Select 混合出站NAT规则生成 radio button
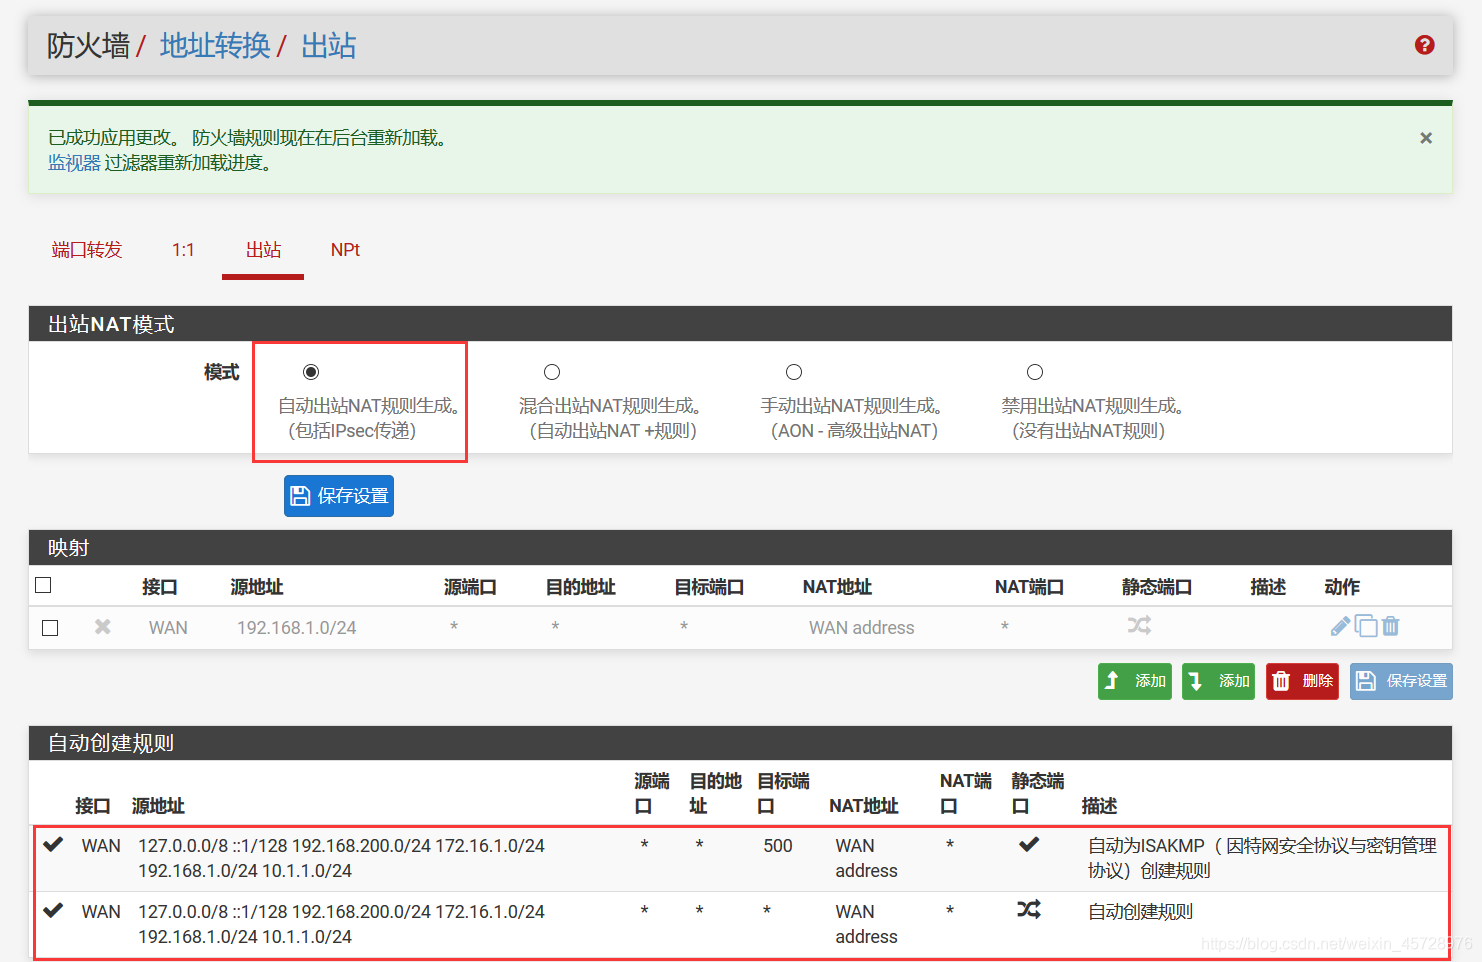 (x=552, y=372)
